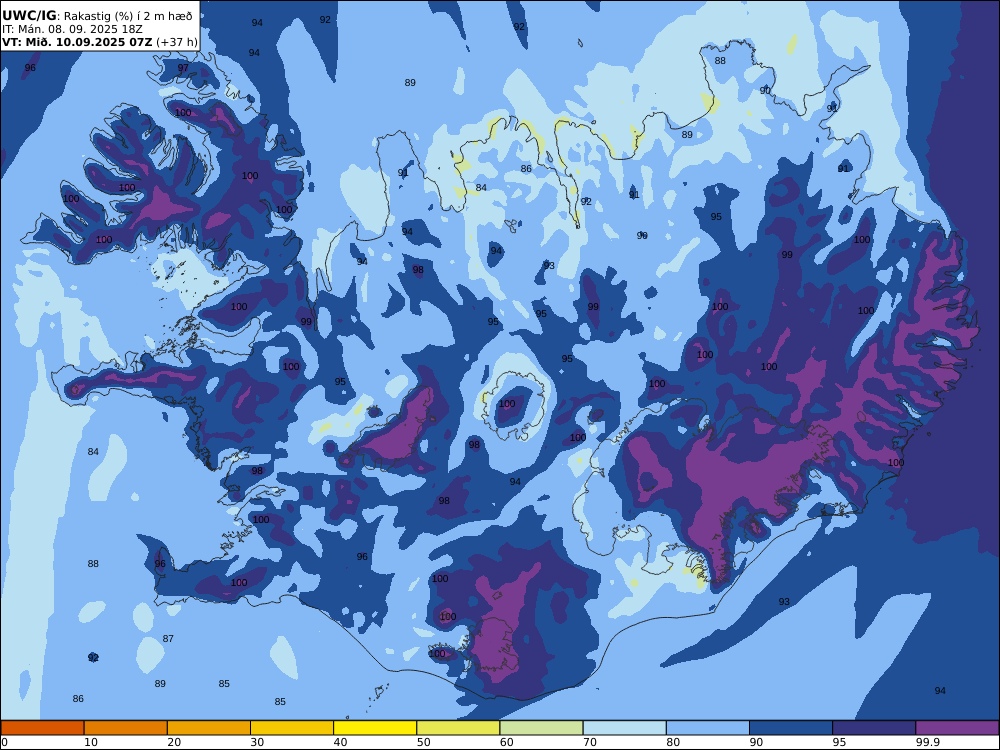Select the golden 30–40 legend color band
Screen dimensions: 1000x750
(x=292, y=728)
